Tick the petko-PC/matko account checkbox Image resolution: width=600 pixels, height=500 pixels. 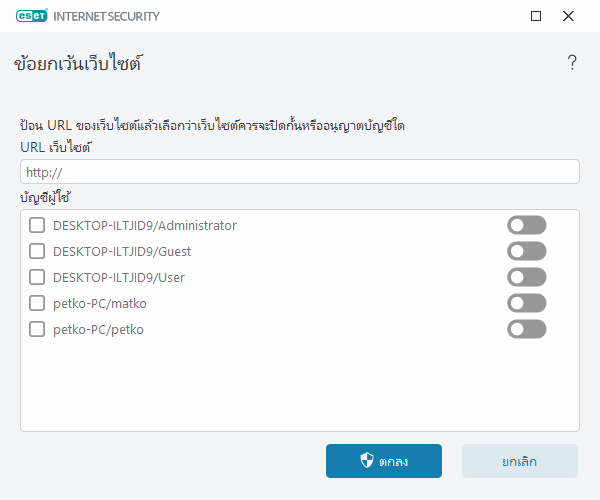37,303
